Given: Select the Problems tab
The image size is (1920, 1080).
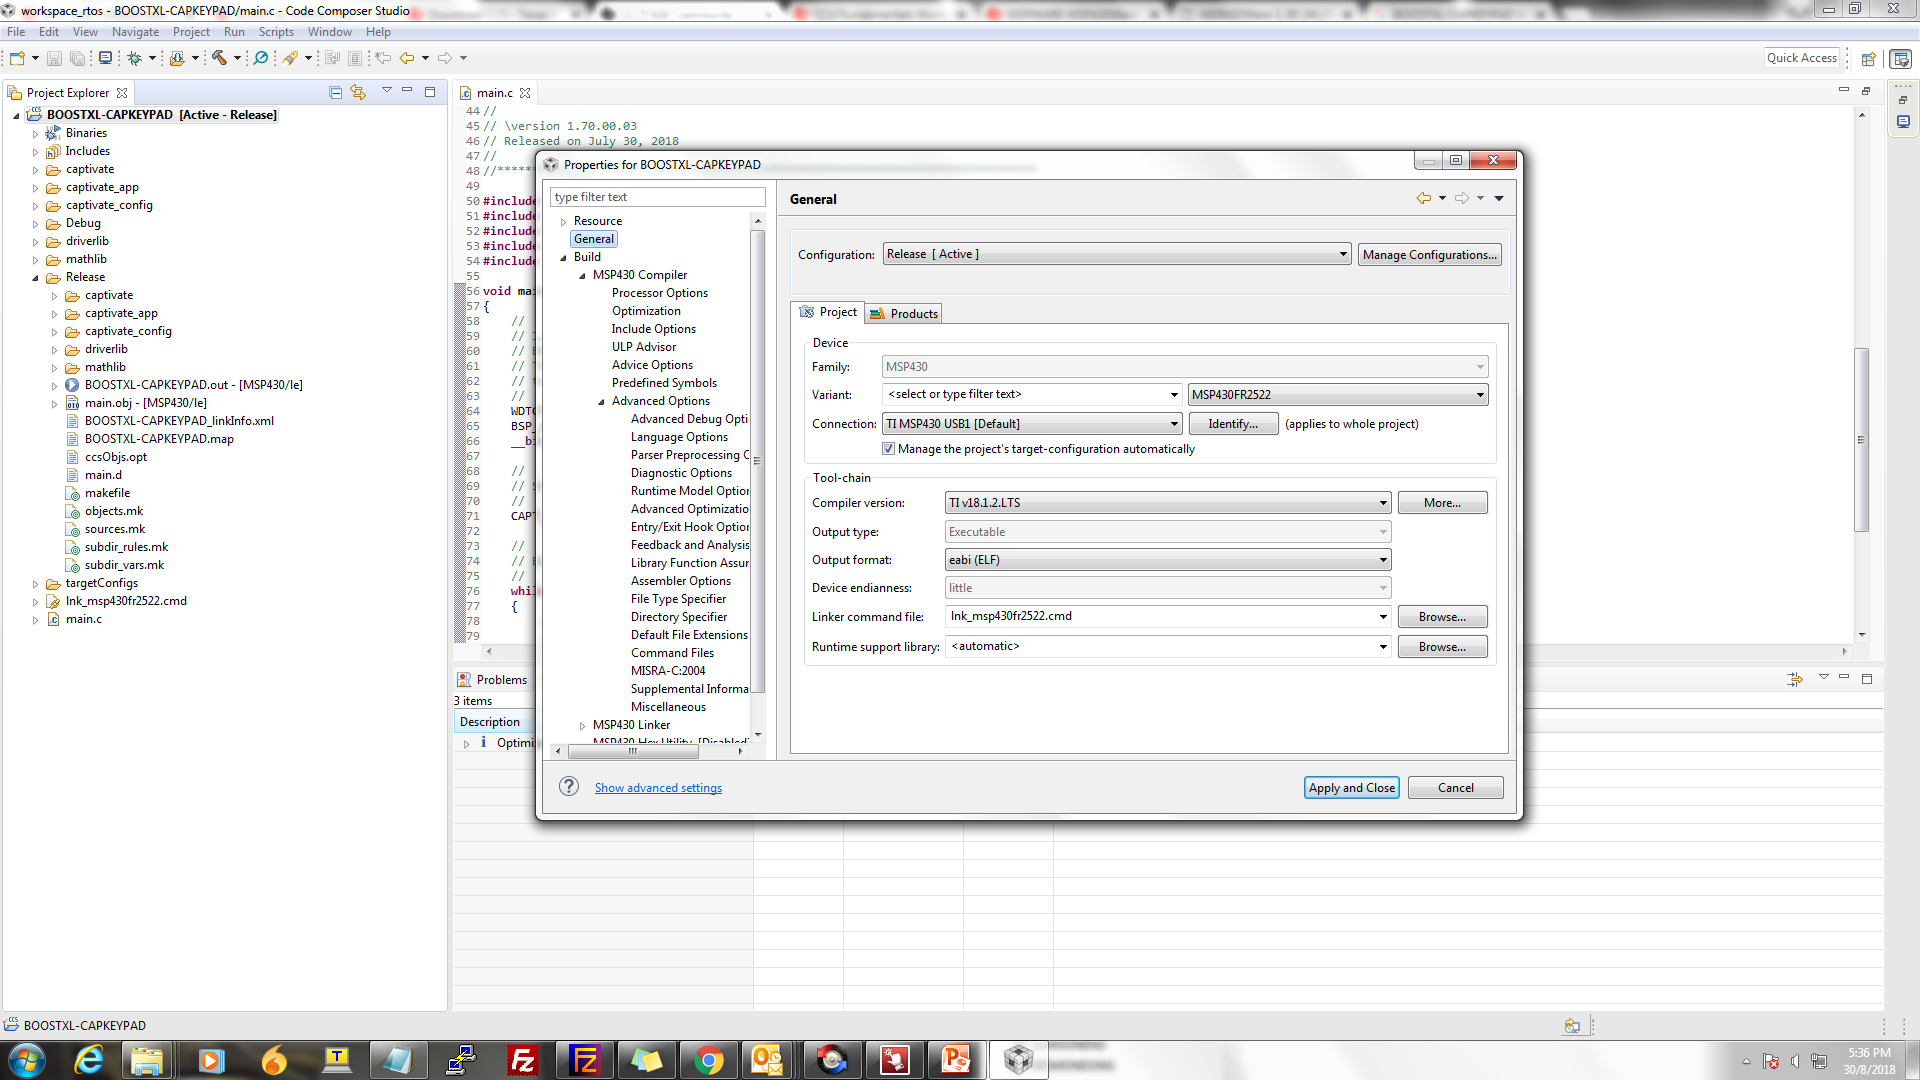Looking at the screenshot, I should 492,680.
